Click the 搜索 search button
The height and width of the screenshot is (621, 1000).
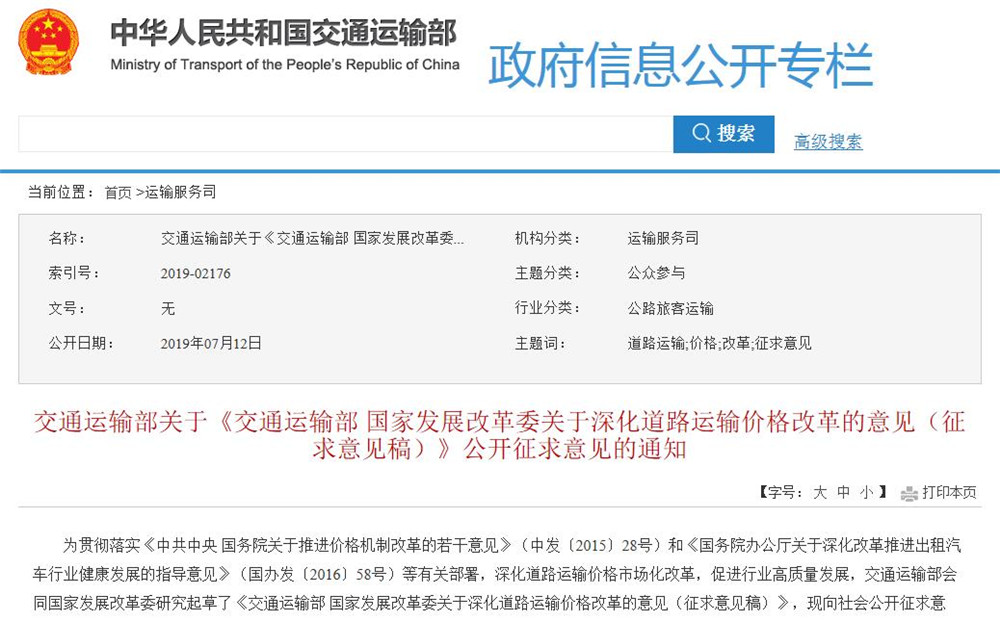coord(724,134)
